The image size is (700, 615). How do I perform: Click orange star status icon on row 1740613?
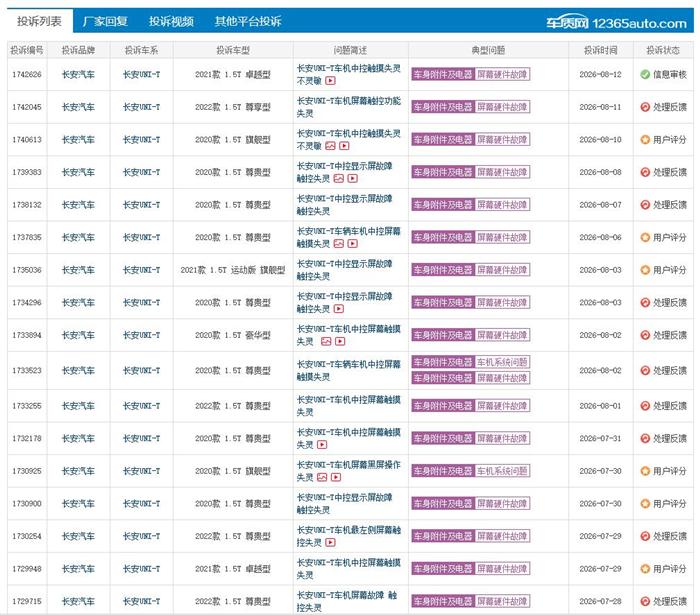pos(645,140)
